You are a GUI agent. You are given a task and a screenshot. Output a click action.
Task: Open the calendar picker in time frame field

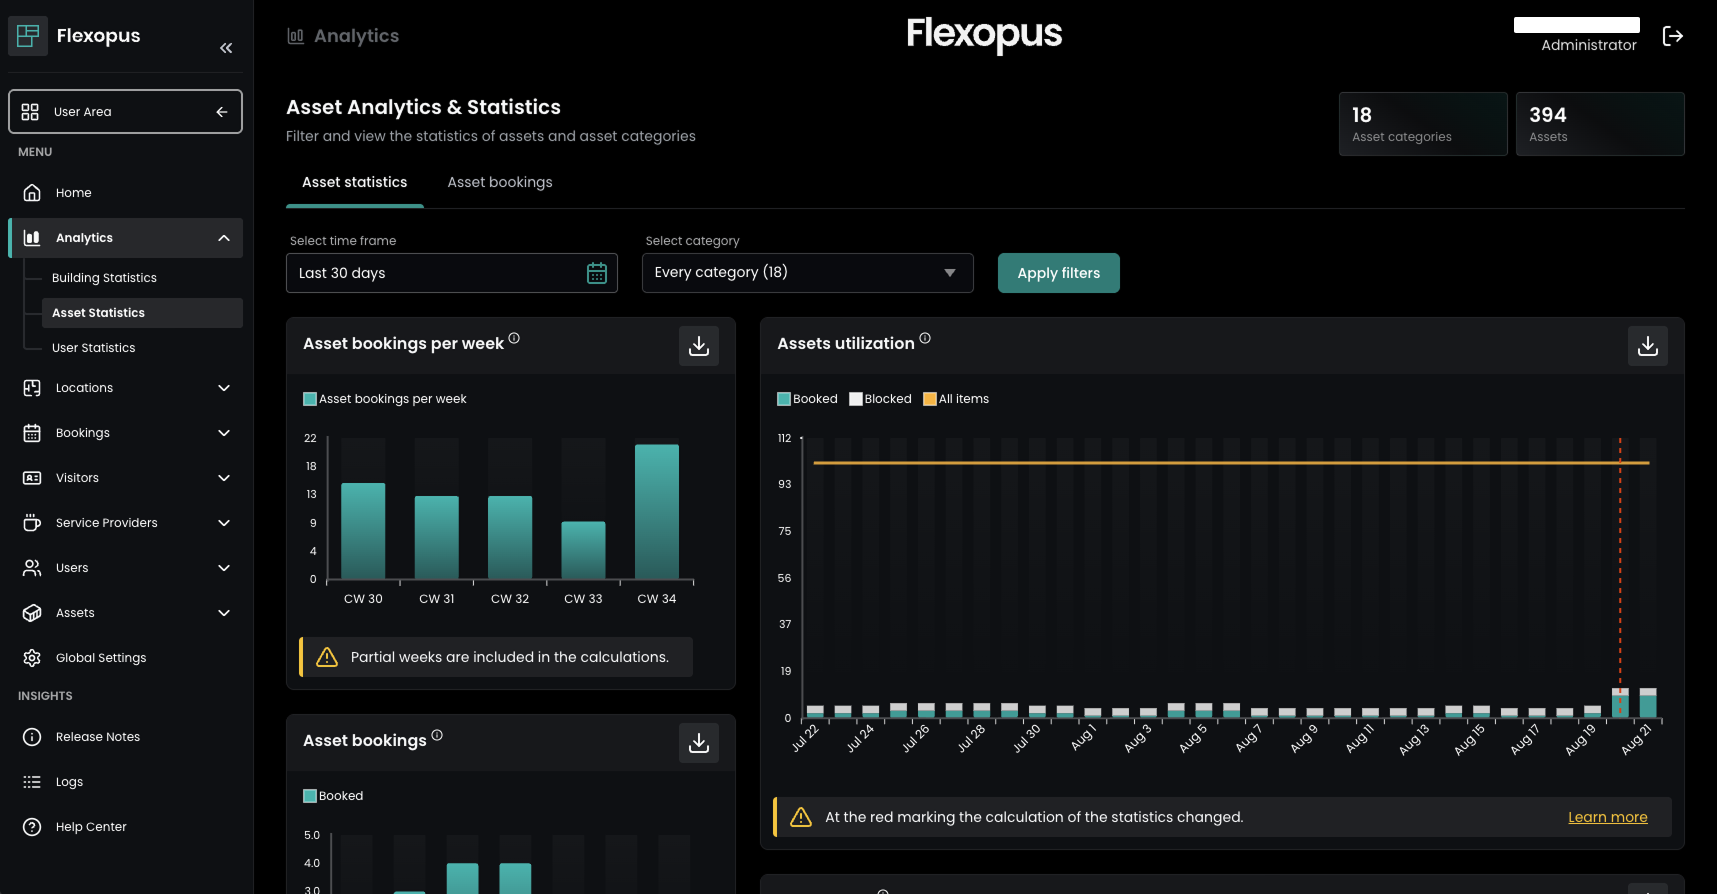tap(597, 273)
